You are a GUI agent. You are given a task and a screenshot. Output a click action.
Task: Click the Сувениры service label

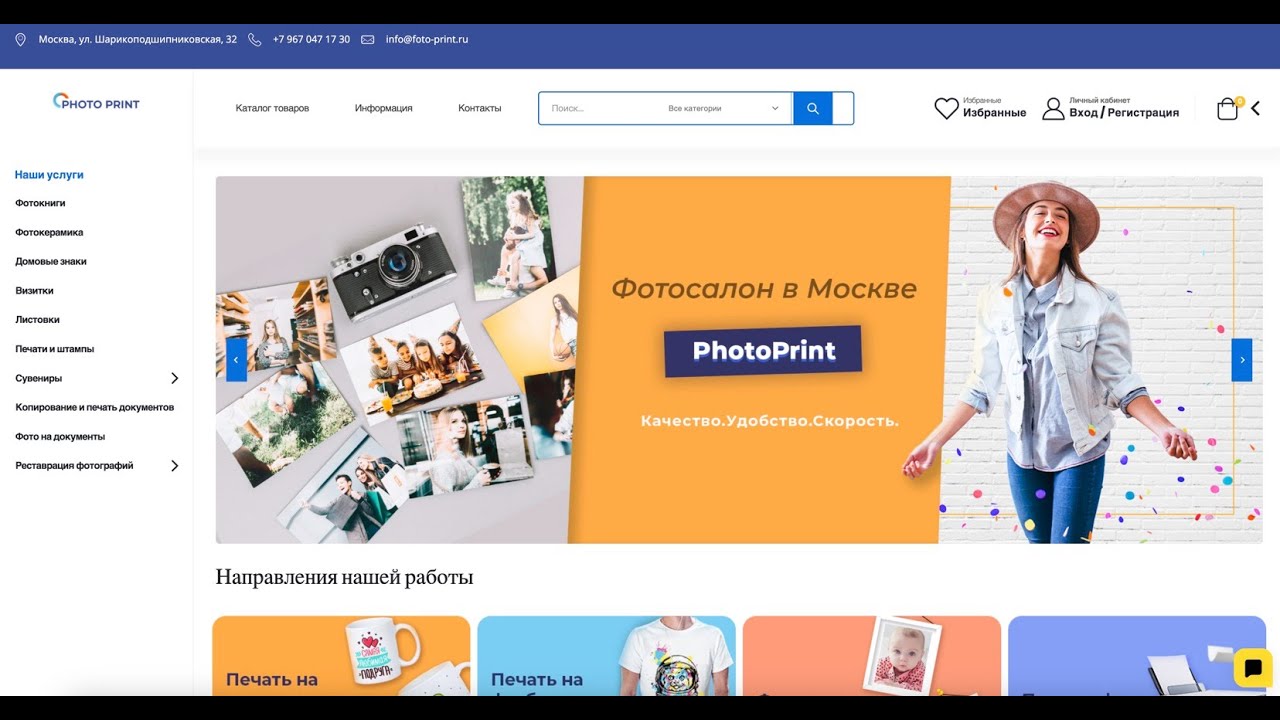click(x=39, y=378)
